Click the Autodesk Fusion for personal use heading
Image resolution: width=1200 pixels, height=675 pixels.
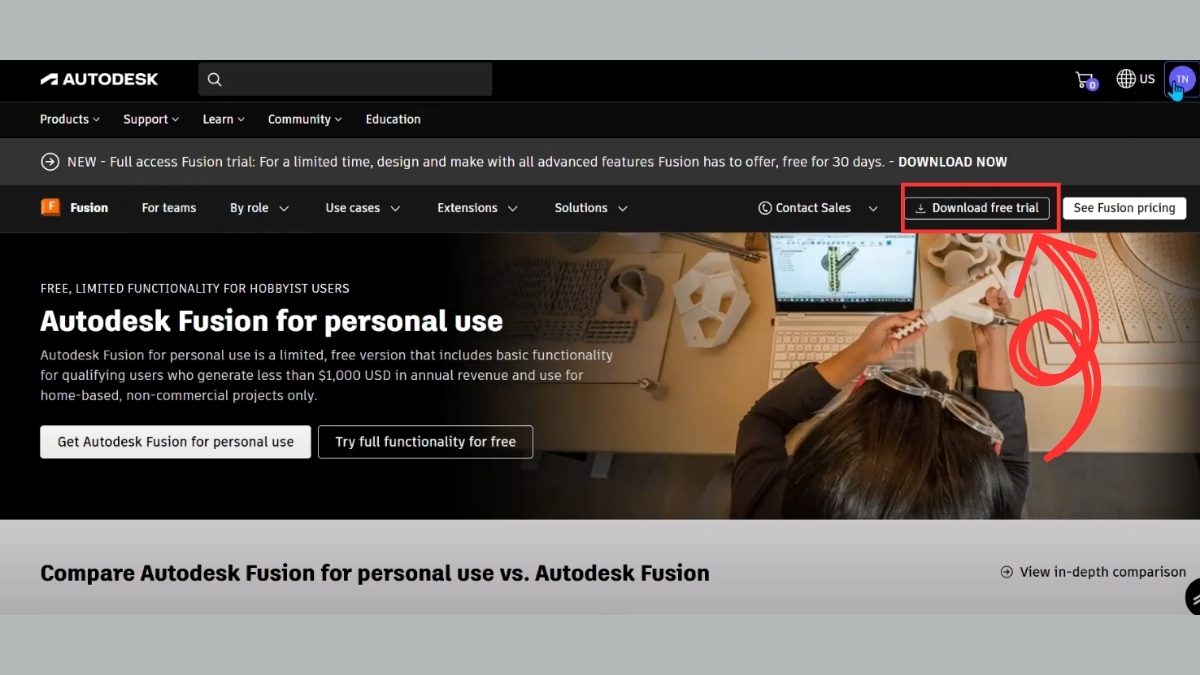[271, 321]
